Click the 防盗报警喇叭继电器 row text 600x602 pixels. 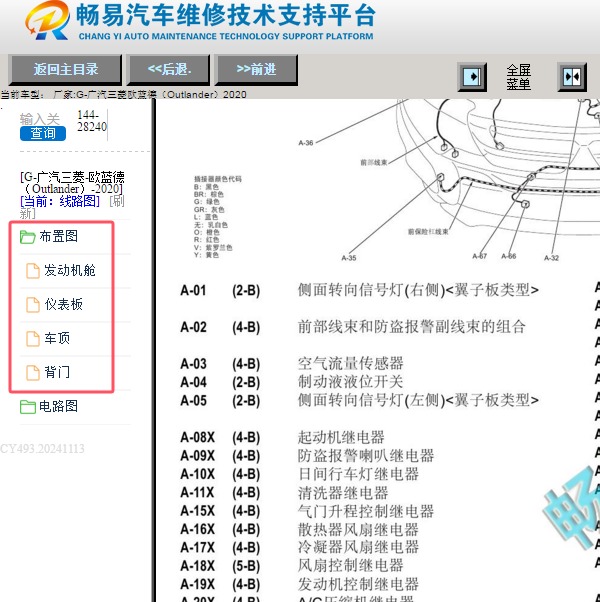[366, 456]
